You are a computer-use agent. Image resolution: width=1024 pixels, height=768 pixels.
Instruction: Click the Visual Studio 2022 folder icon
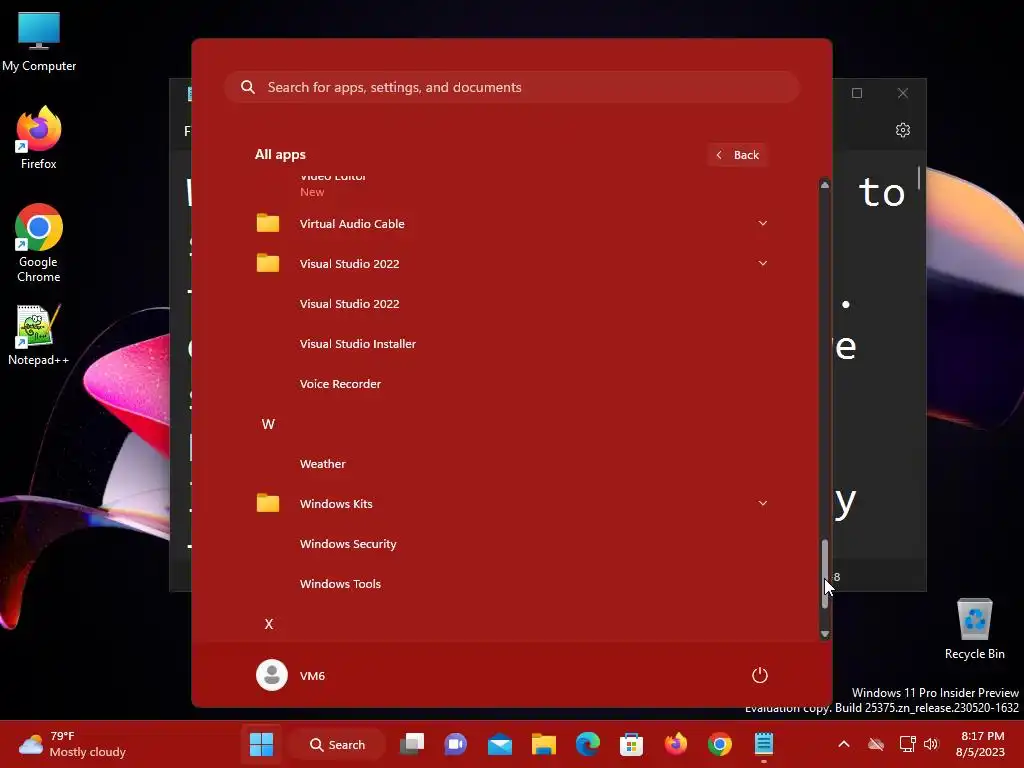pos(268,263)
